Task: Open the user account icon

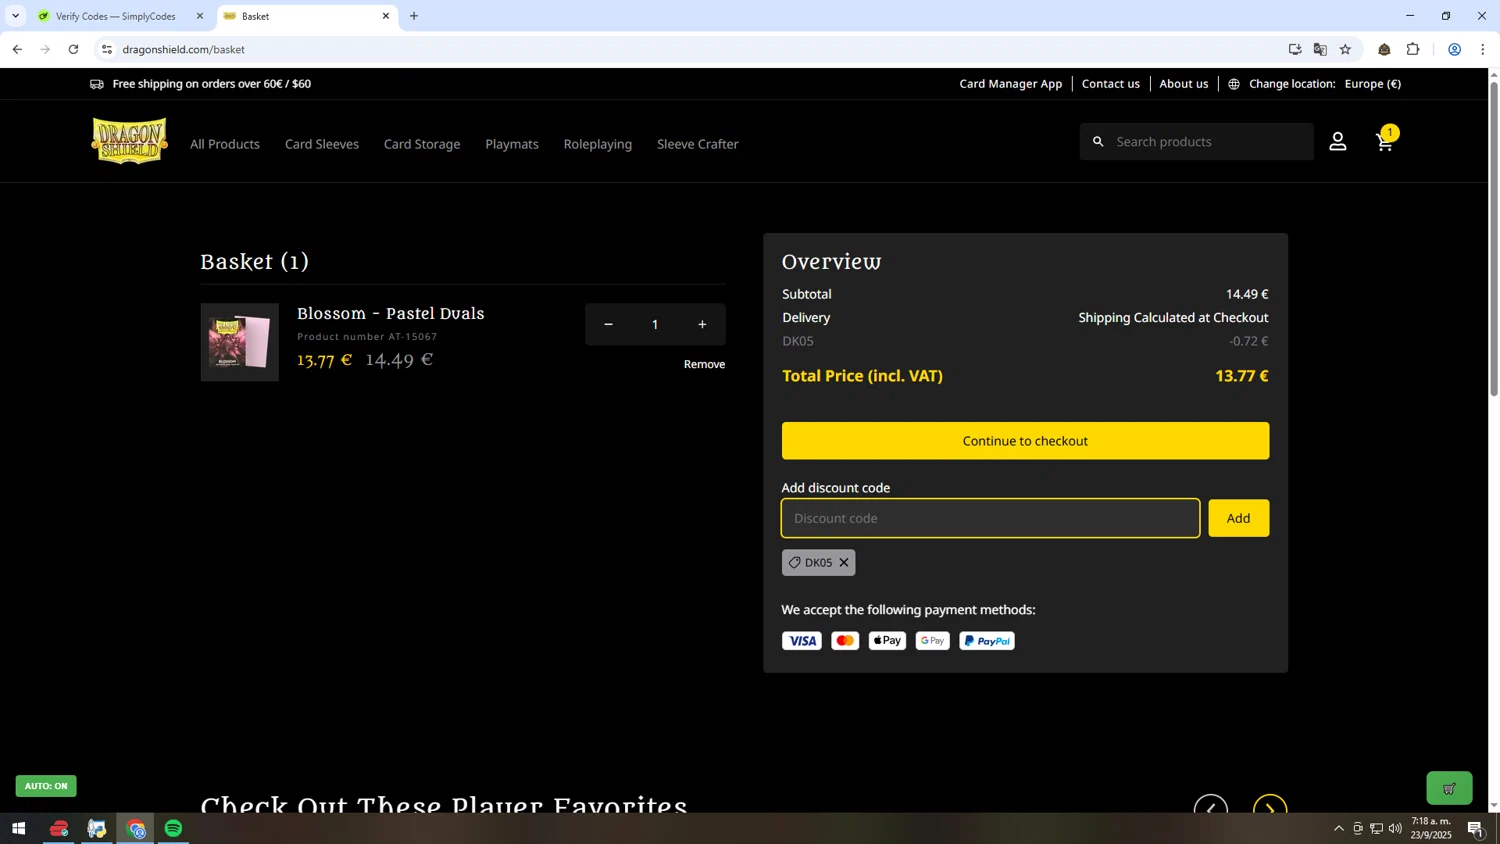Action: coord(1338,142)
